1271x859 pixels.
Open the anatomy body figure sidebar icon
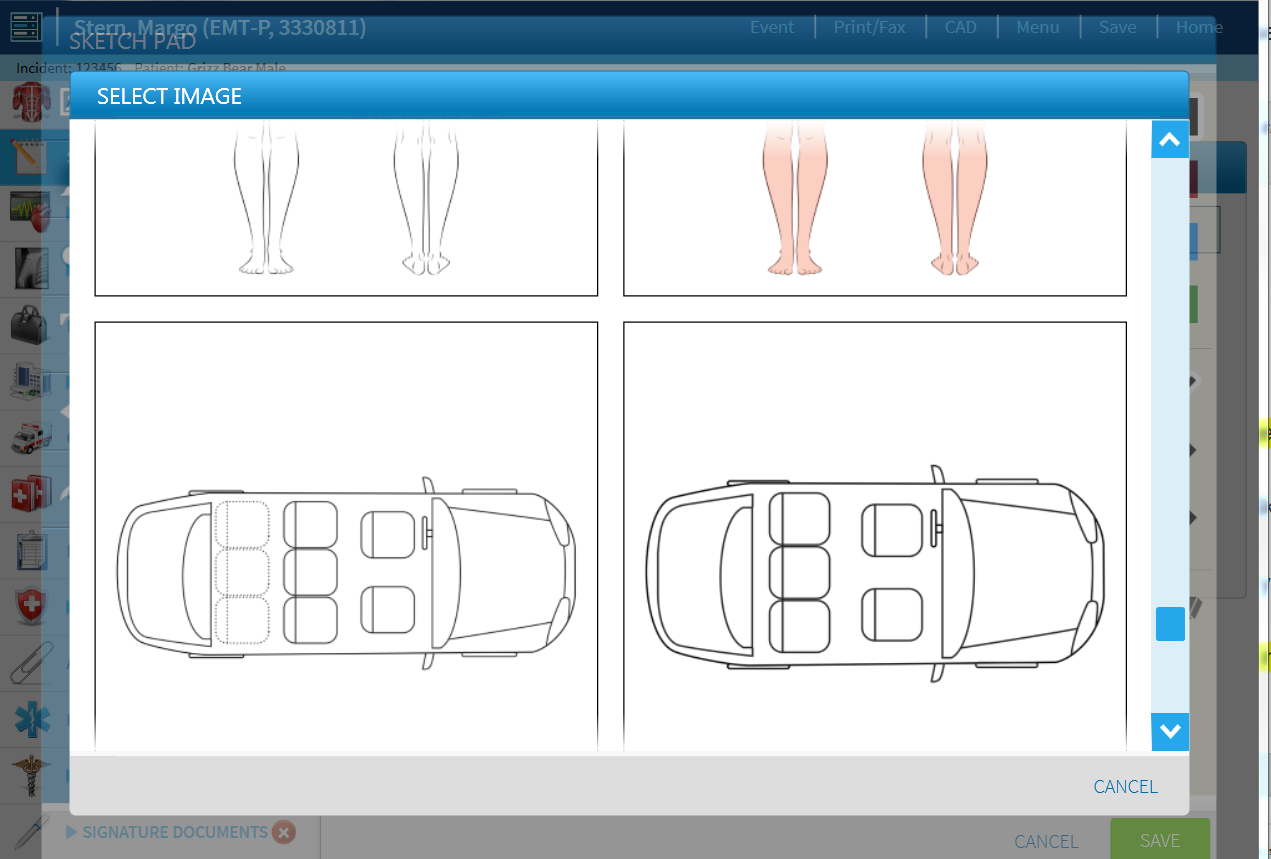pyautogui.click(x=29, y=103)
